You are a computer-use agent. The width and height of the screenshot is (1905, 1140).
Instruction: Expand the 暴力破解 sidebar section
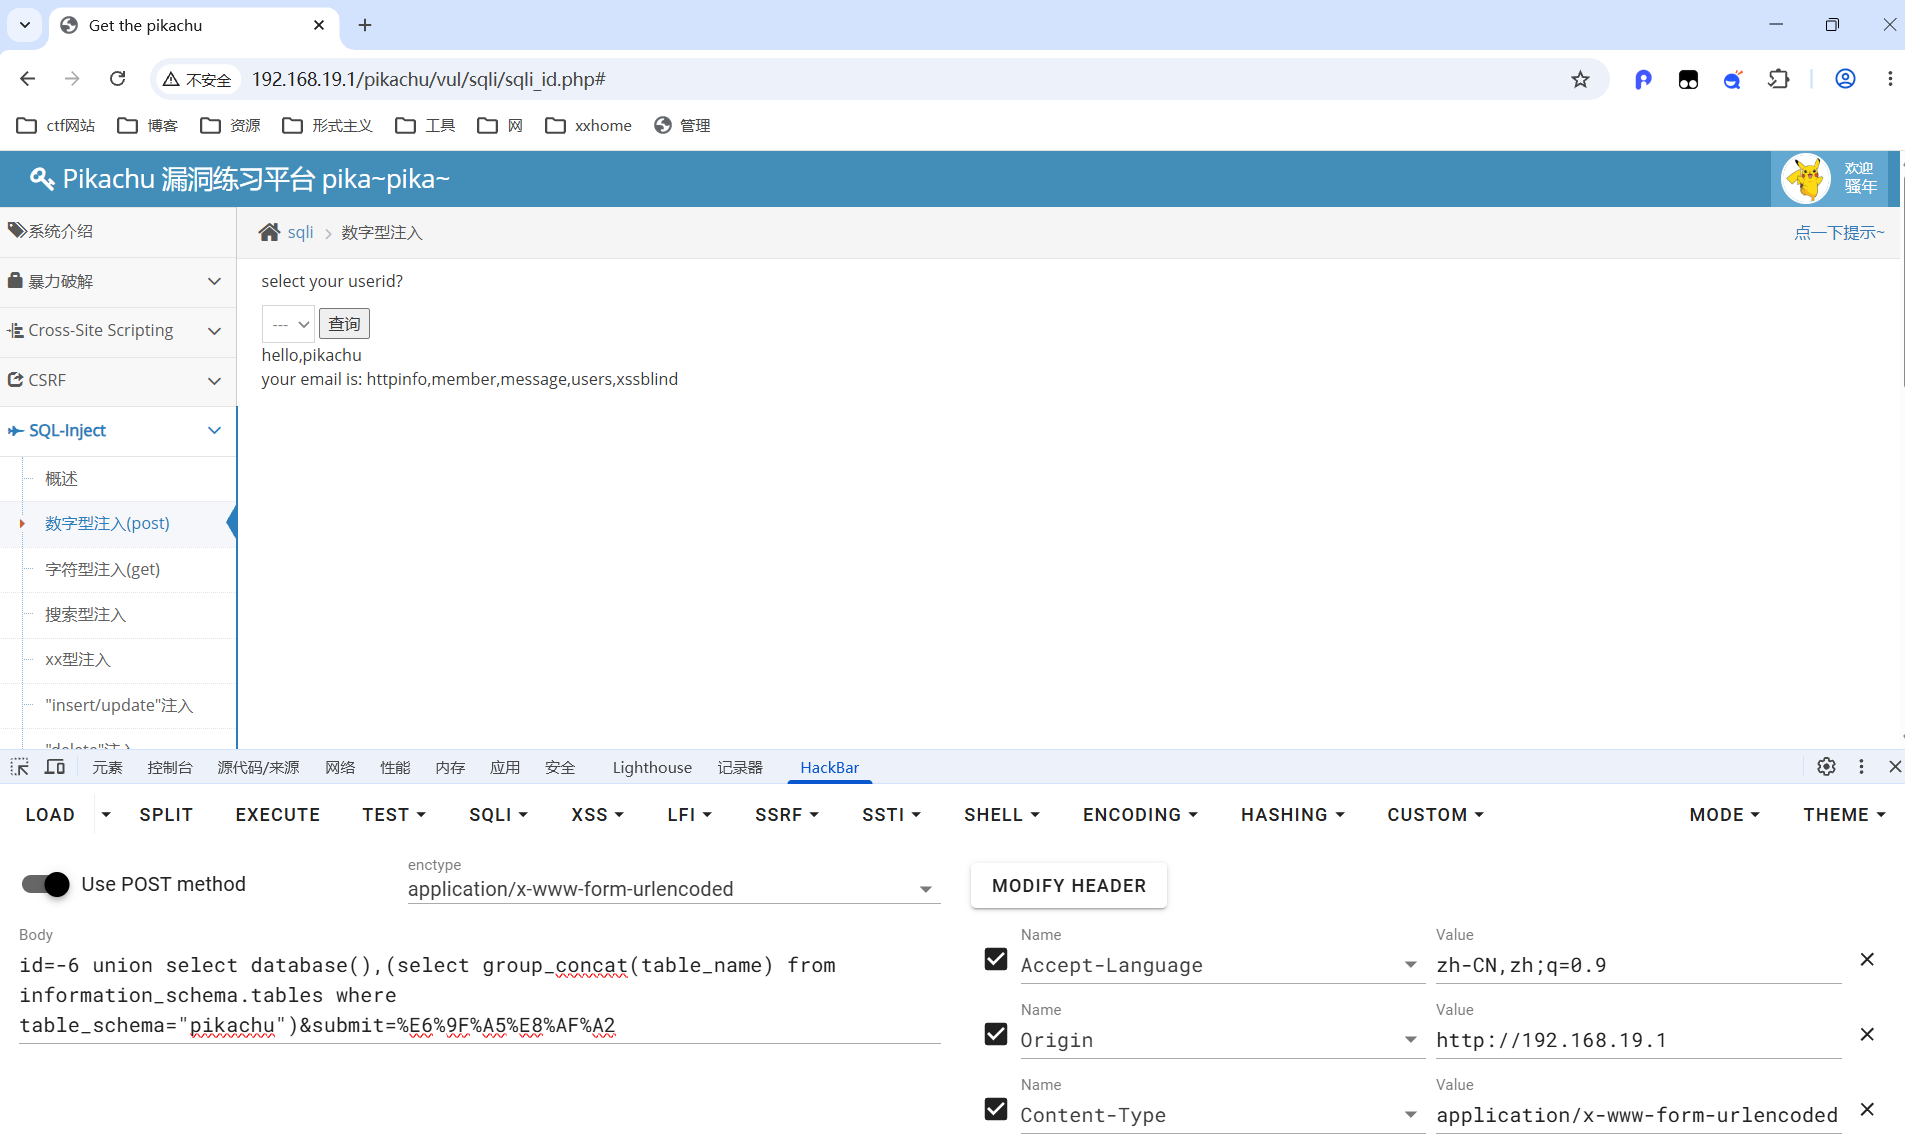118,282
